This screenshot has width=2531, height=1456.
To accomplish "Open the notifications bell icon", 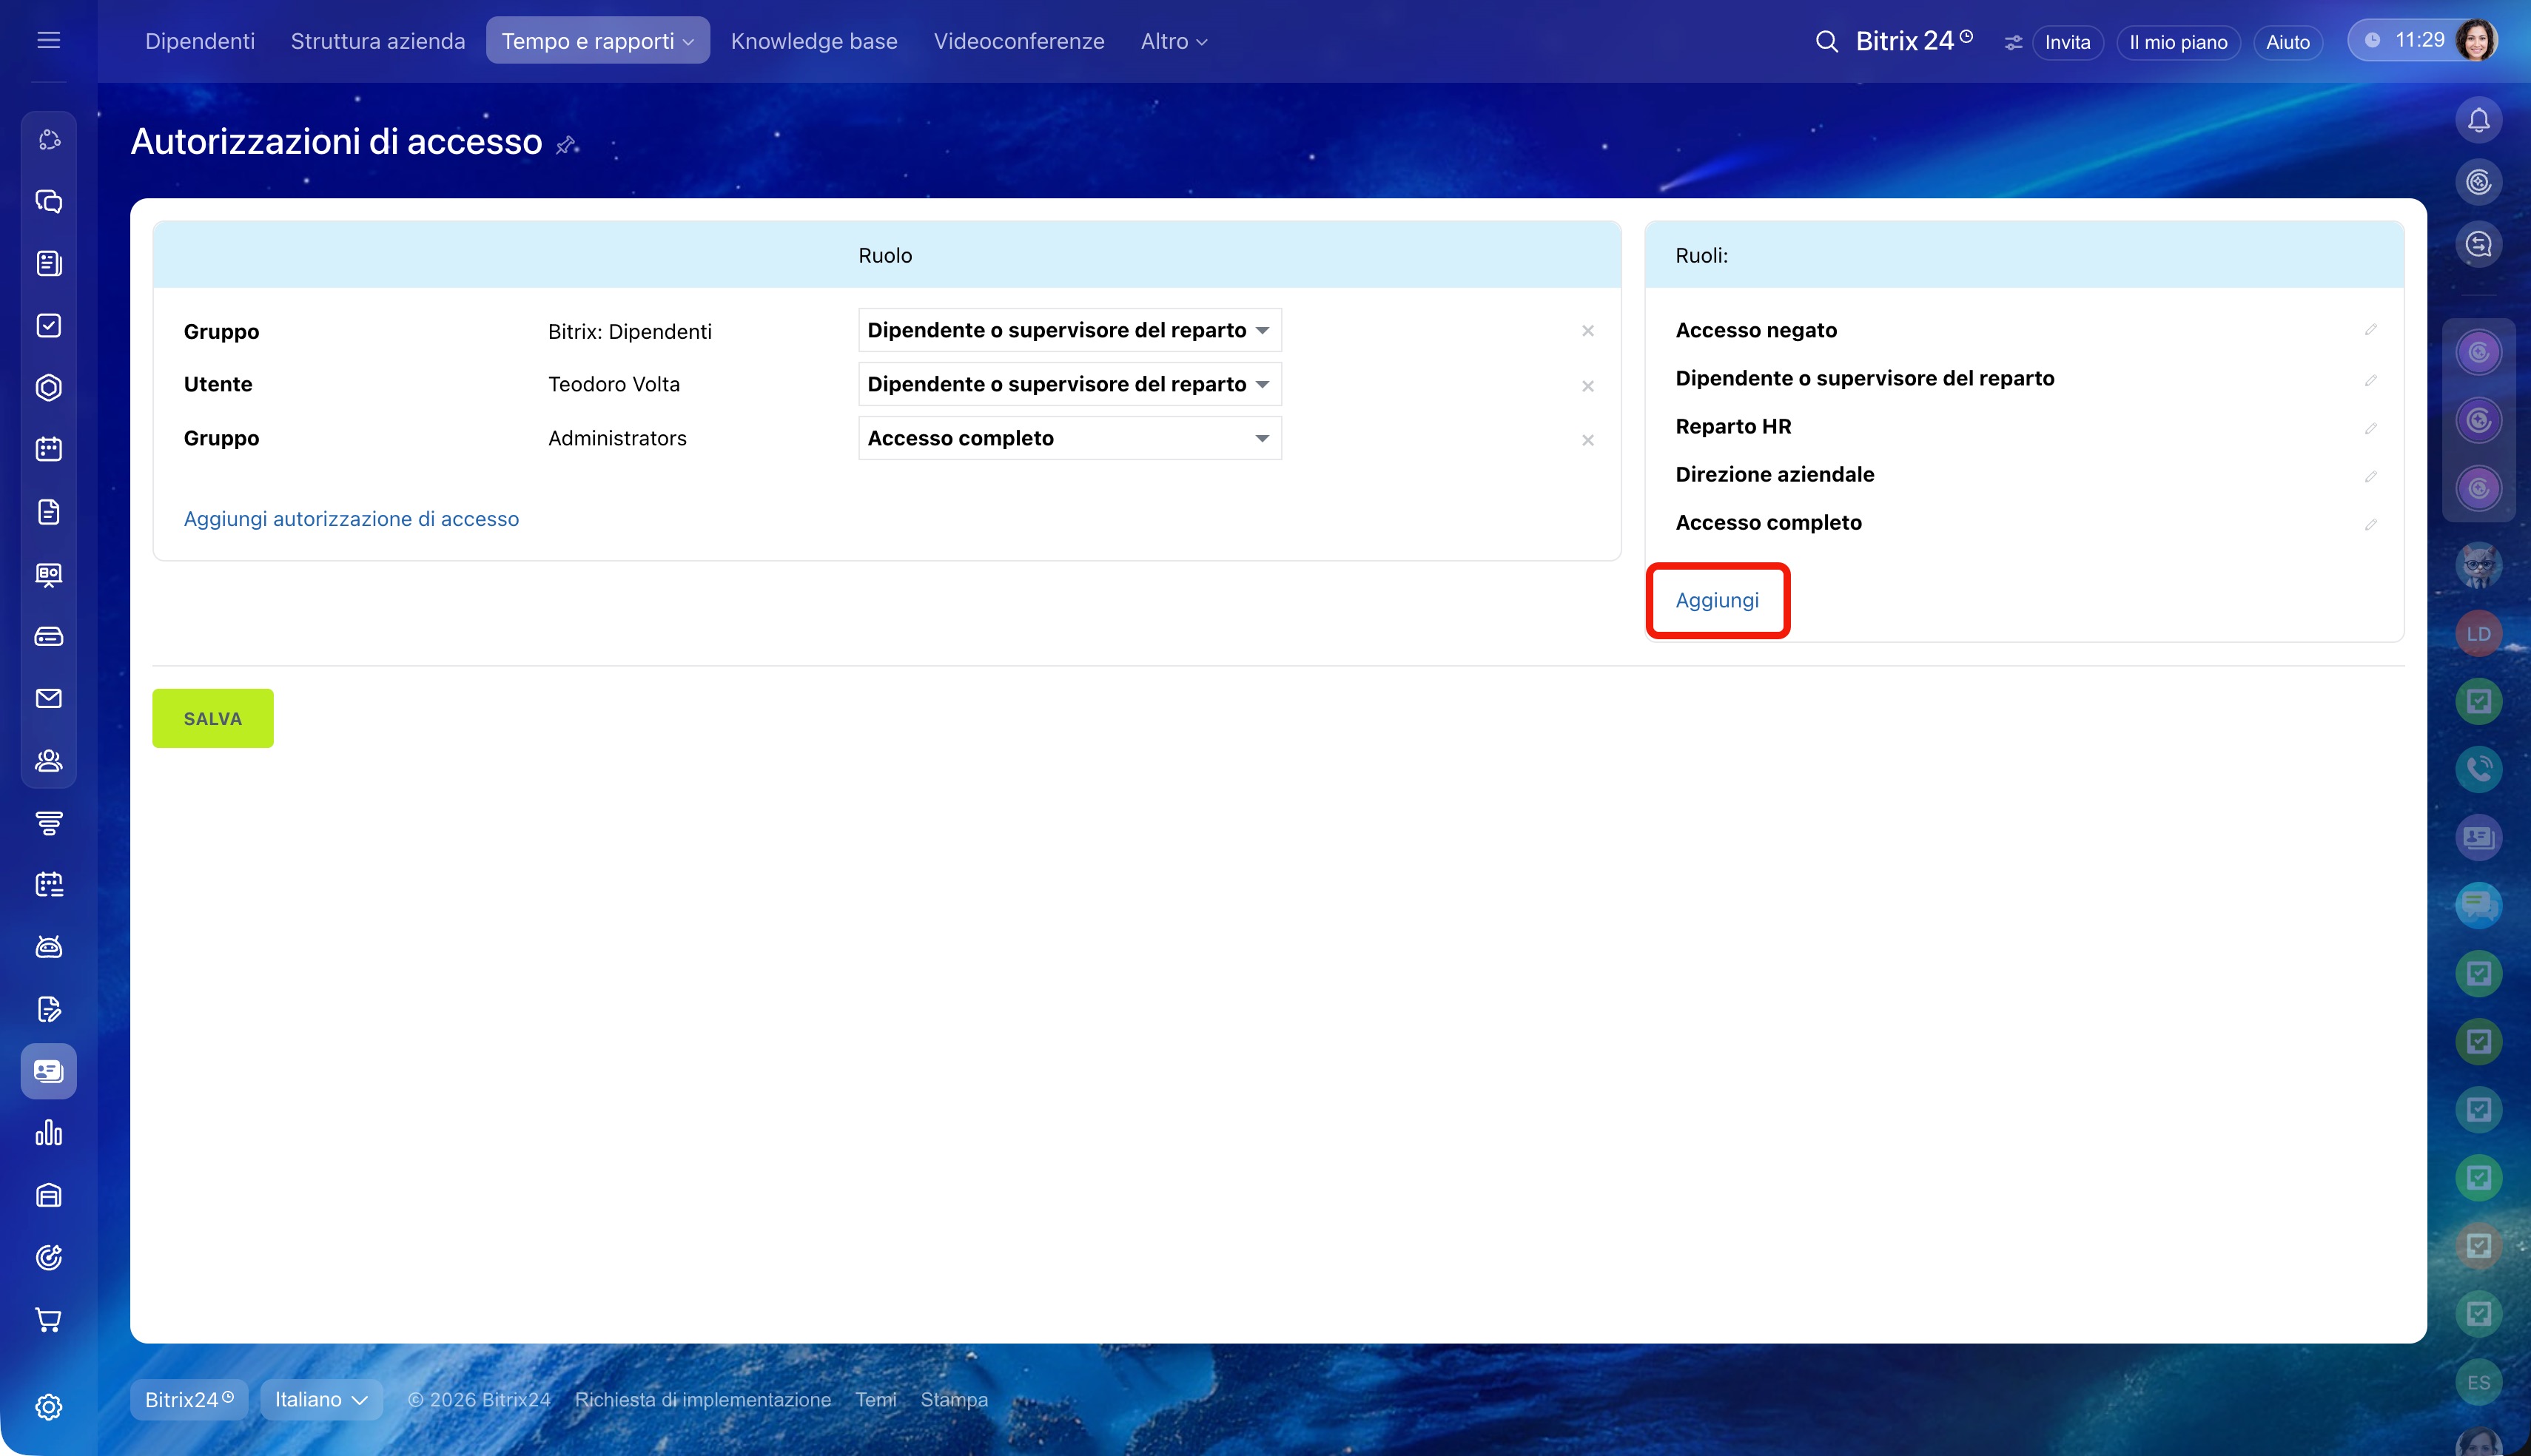I will [x=2478, y=121].
